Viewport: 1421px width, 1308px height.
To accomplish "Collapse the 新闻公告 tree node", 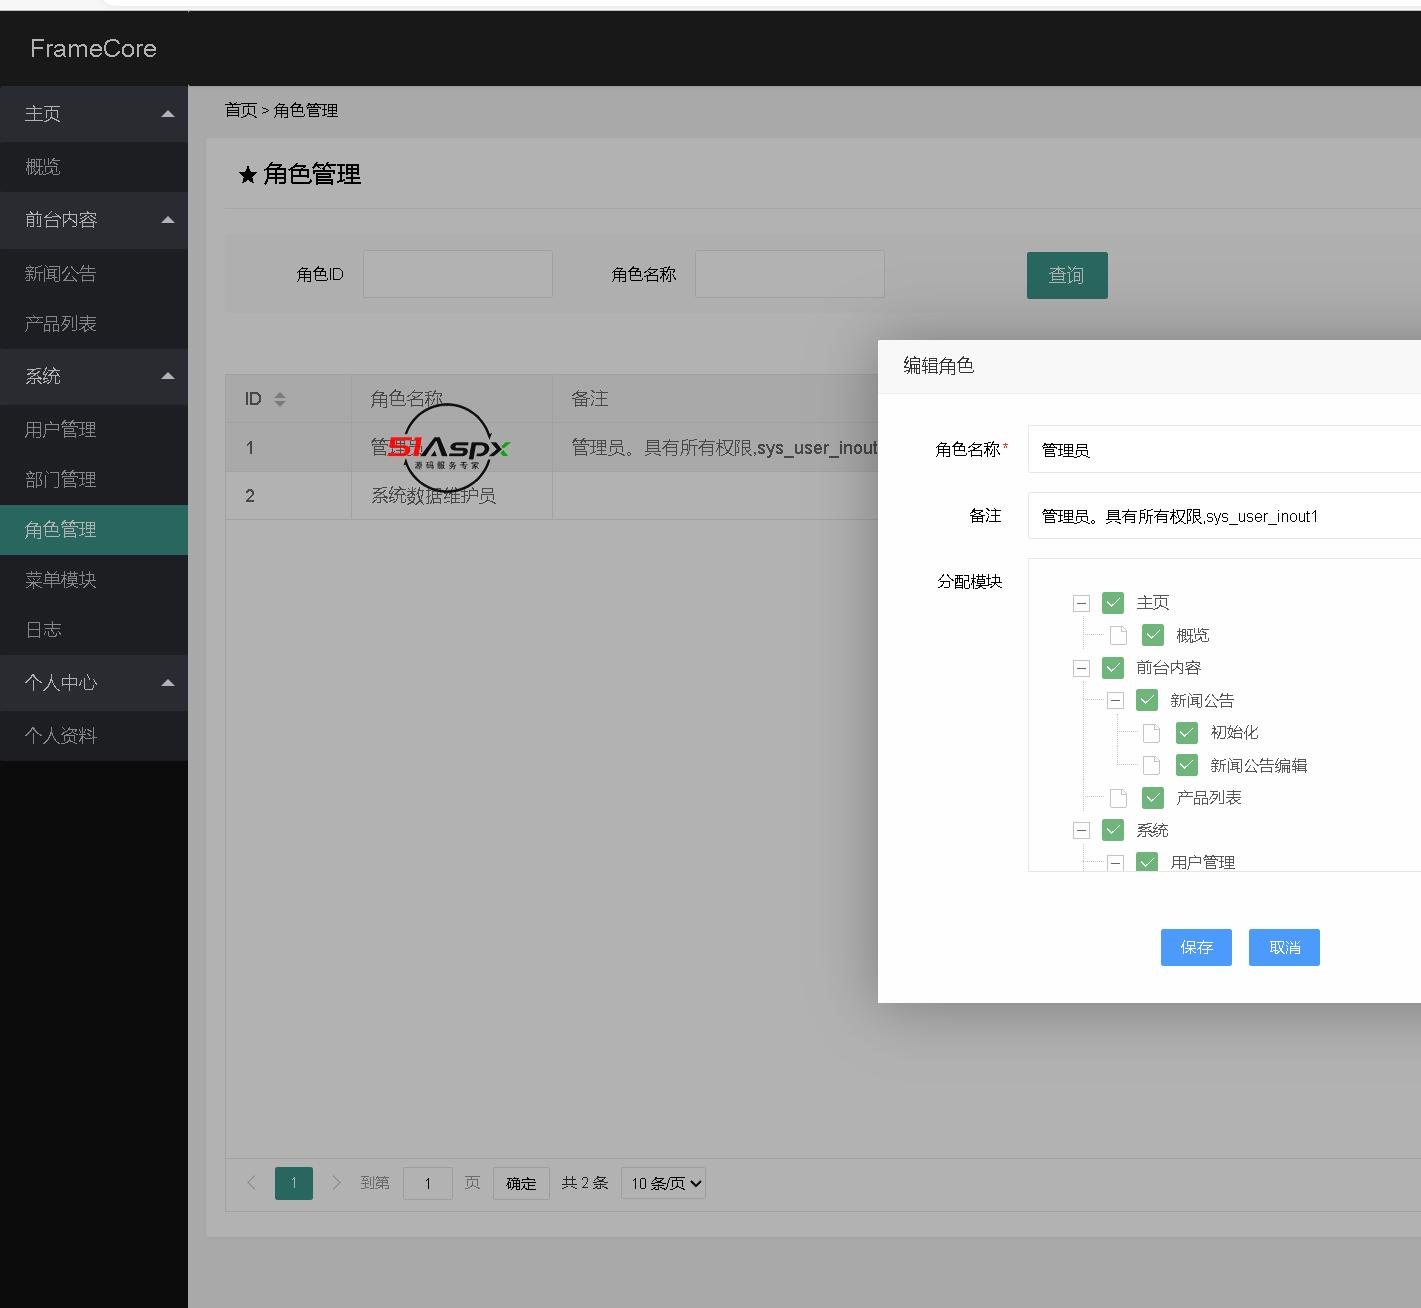I will click(x=1115, y=700).
